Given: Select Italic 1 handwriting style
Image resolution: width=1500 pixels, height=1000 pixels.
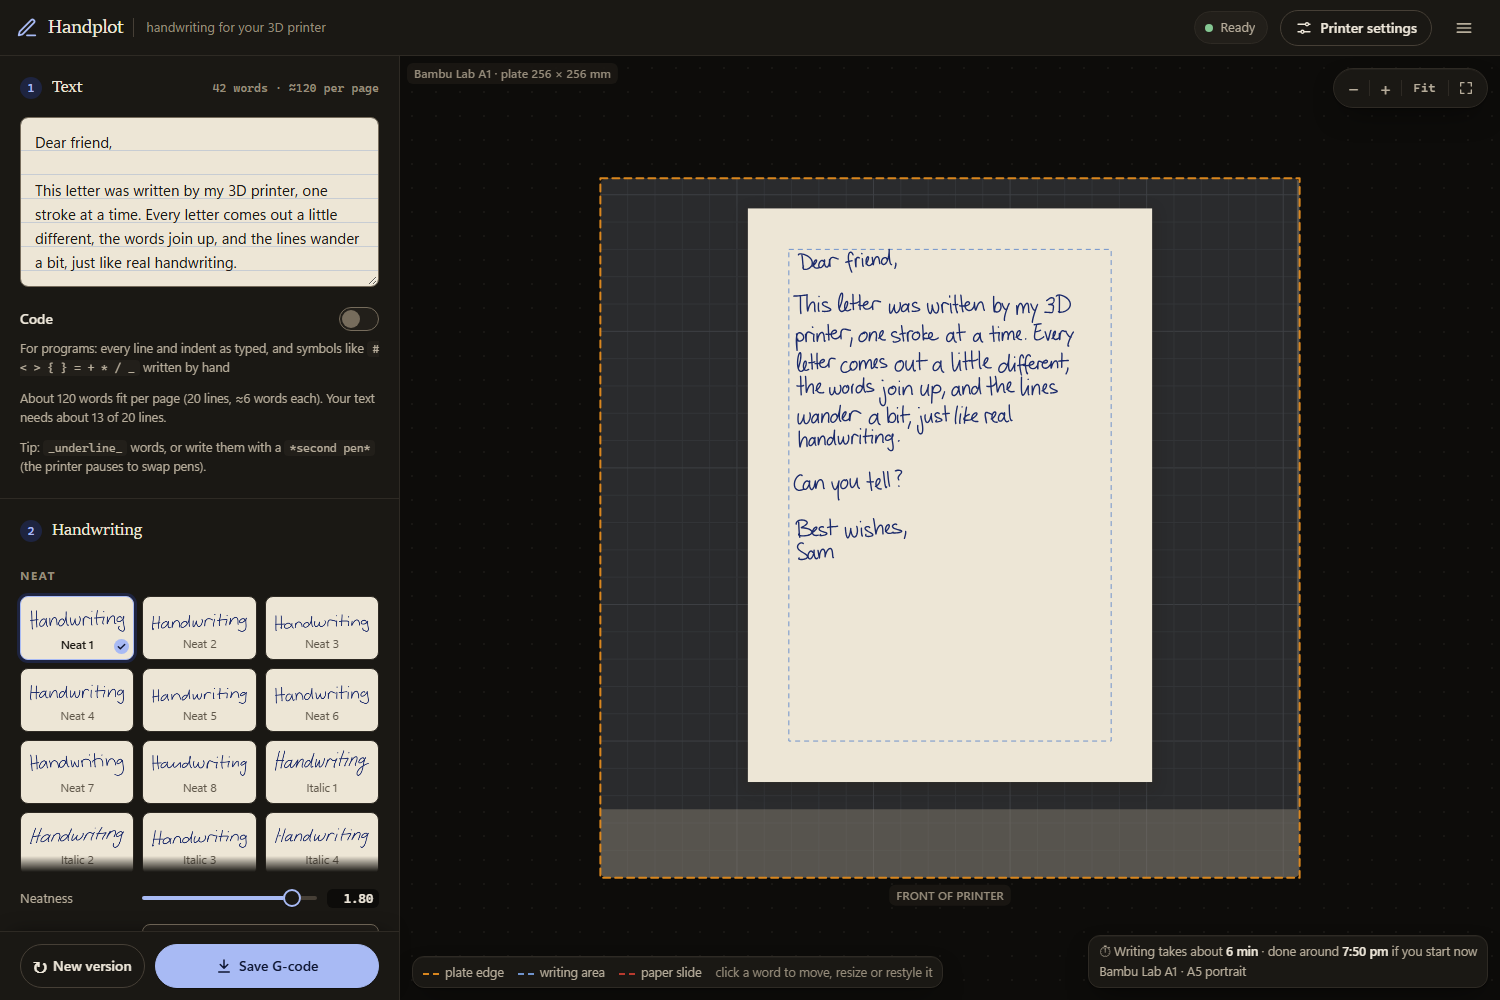Looking at the screenshot, I should (x=322, y=772).
